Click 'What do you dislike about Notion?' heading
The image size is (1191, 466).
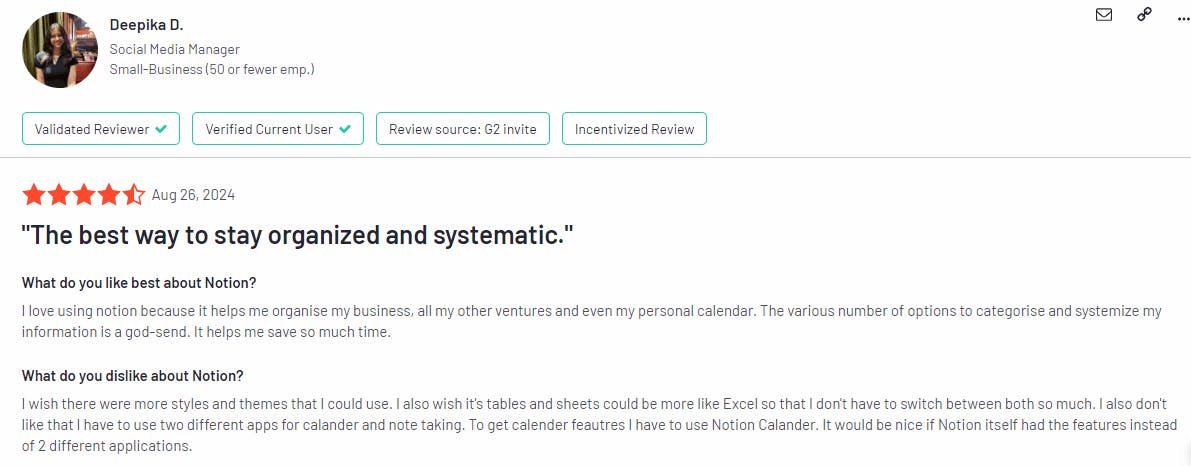[x=133, y=376]
